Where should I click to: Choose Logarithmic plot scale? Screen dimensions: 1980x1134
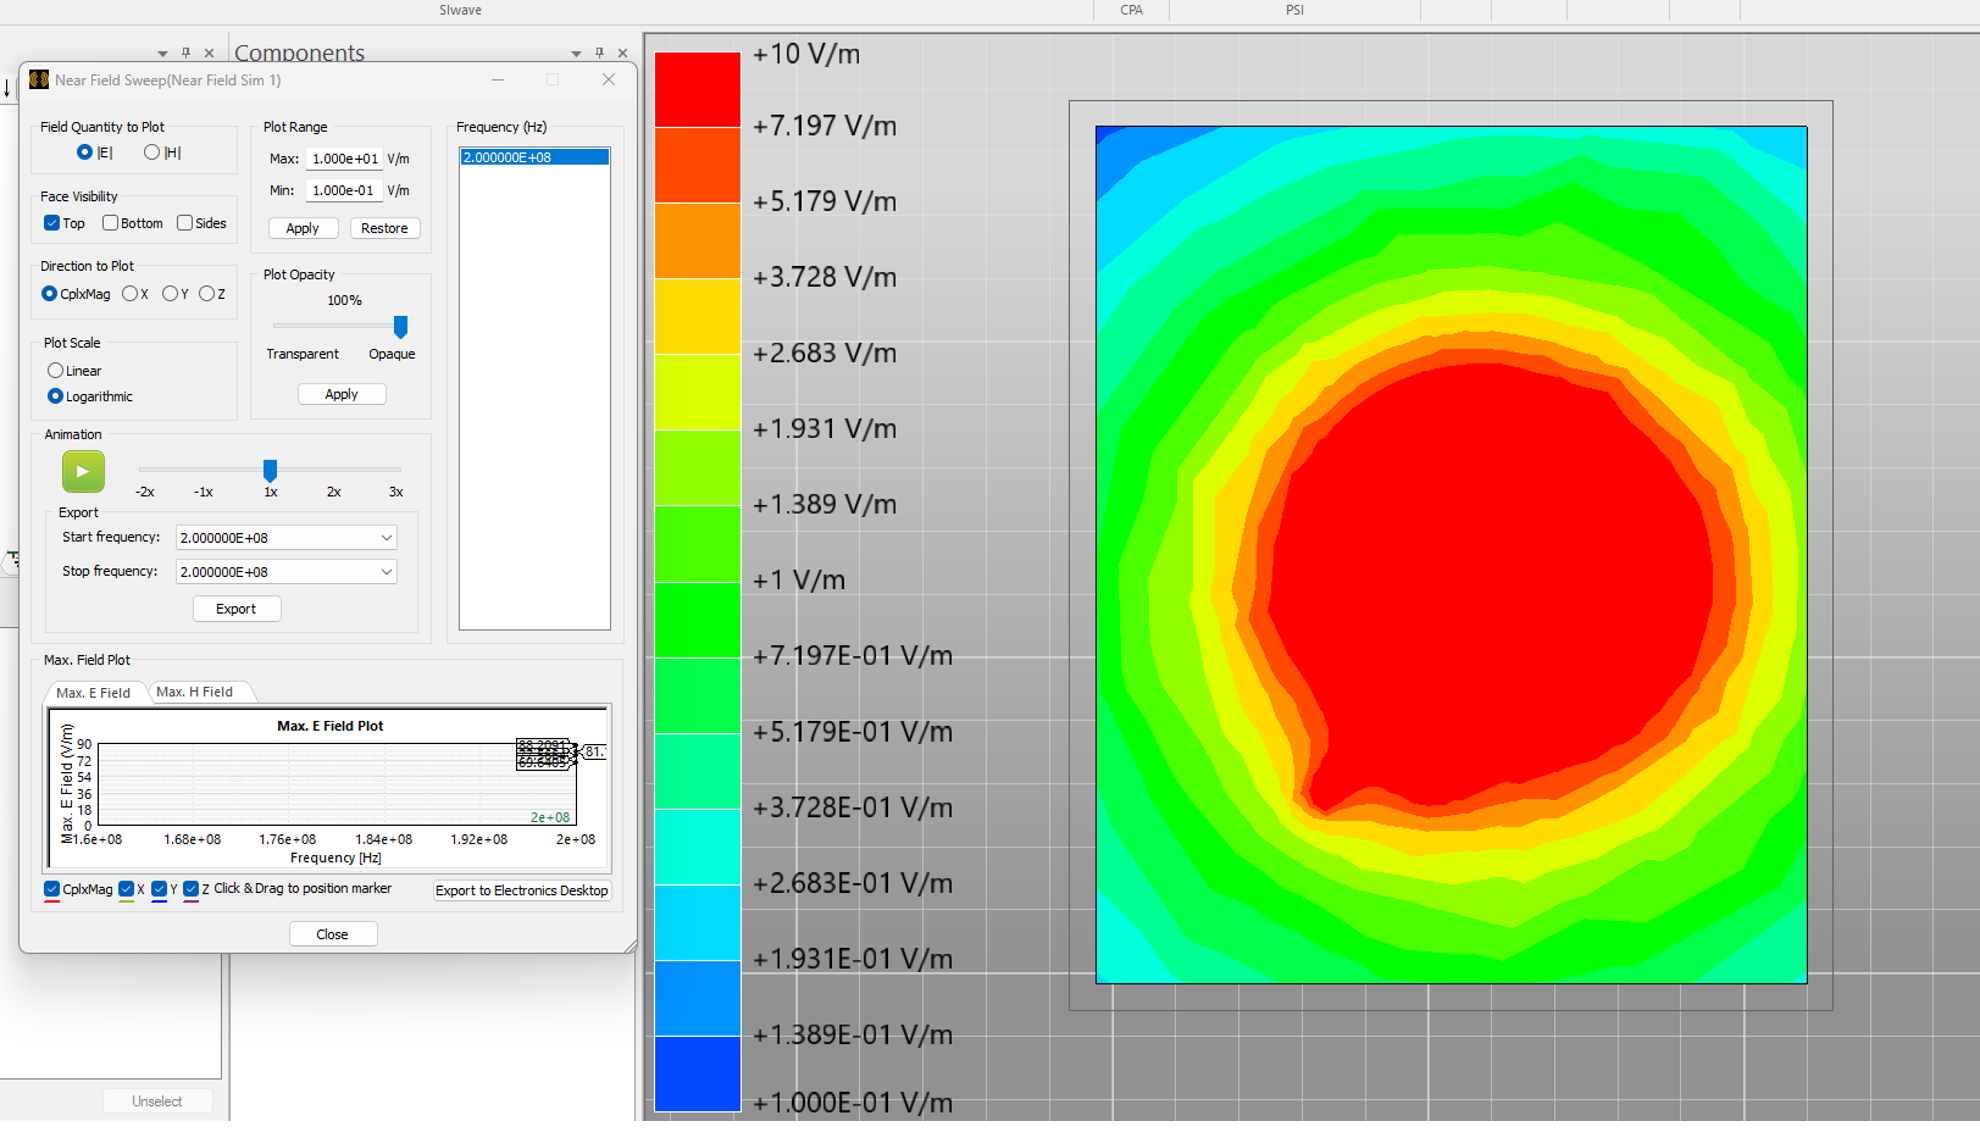click(x=56, y=397)
